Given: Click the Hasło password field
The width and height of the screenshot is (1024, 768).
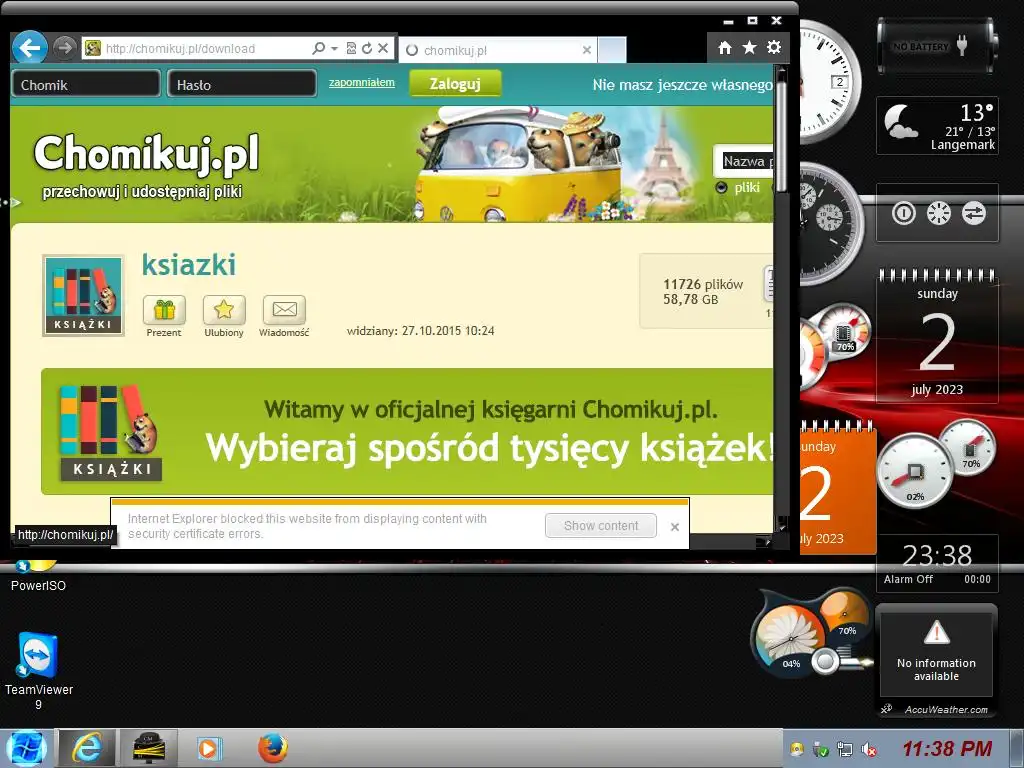Looking at the screenshot, I should (242, 84).
